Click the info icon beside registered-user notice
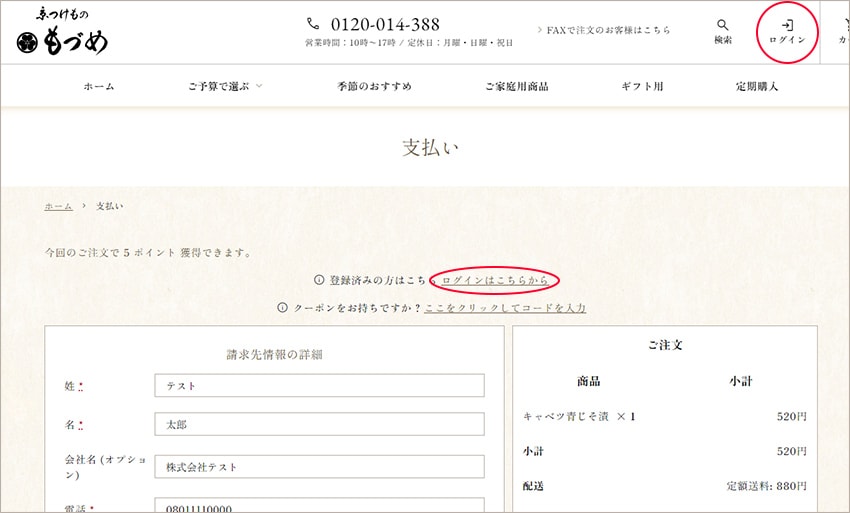This screenshot has height=513, width=850. point(319,280)
